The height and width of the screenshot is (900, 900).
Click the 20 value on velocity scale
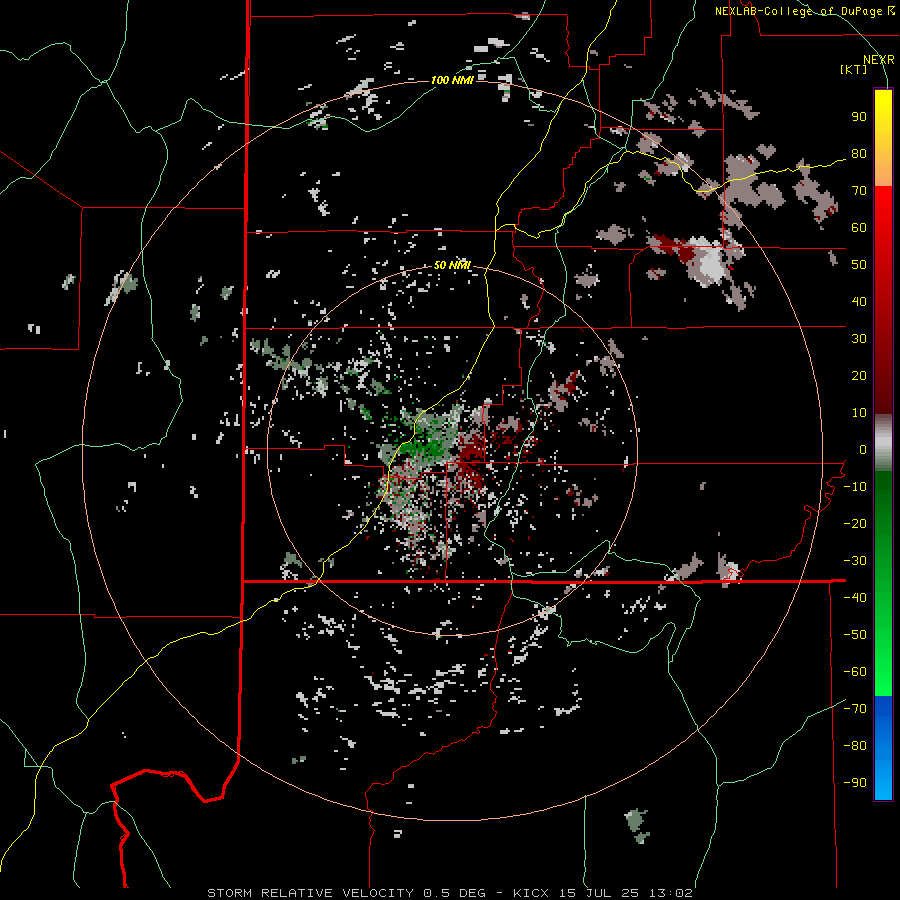(x=859, y=376)
